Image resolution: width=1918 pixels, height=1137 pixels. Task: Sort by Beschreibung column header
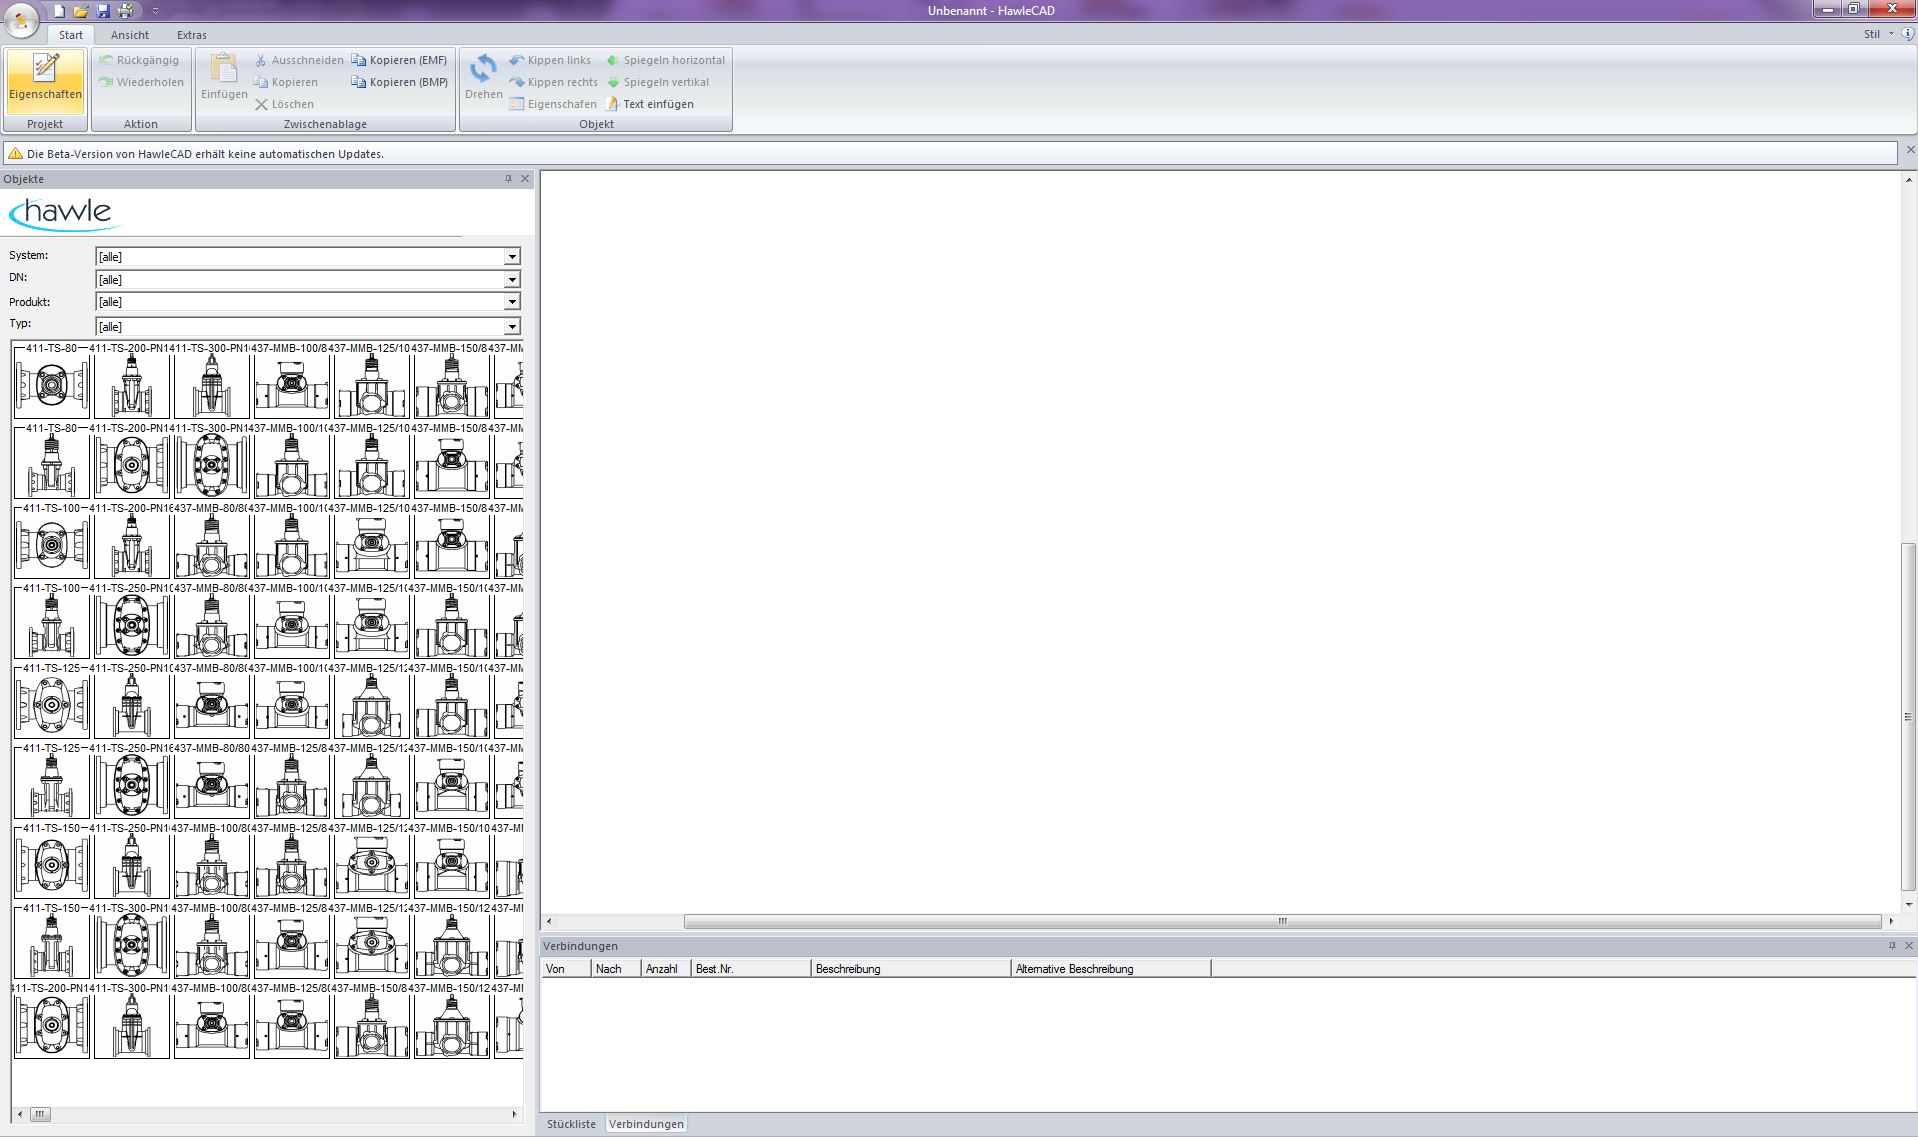pos(909,969)
